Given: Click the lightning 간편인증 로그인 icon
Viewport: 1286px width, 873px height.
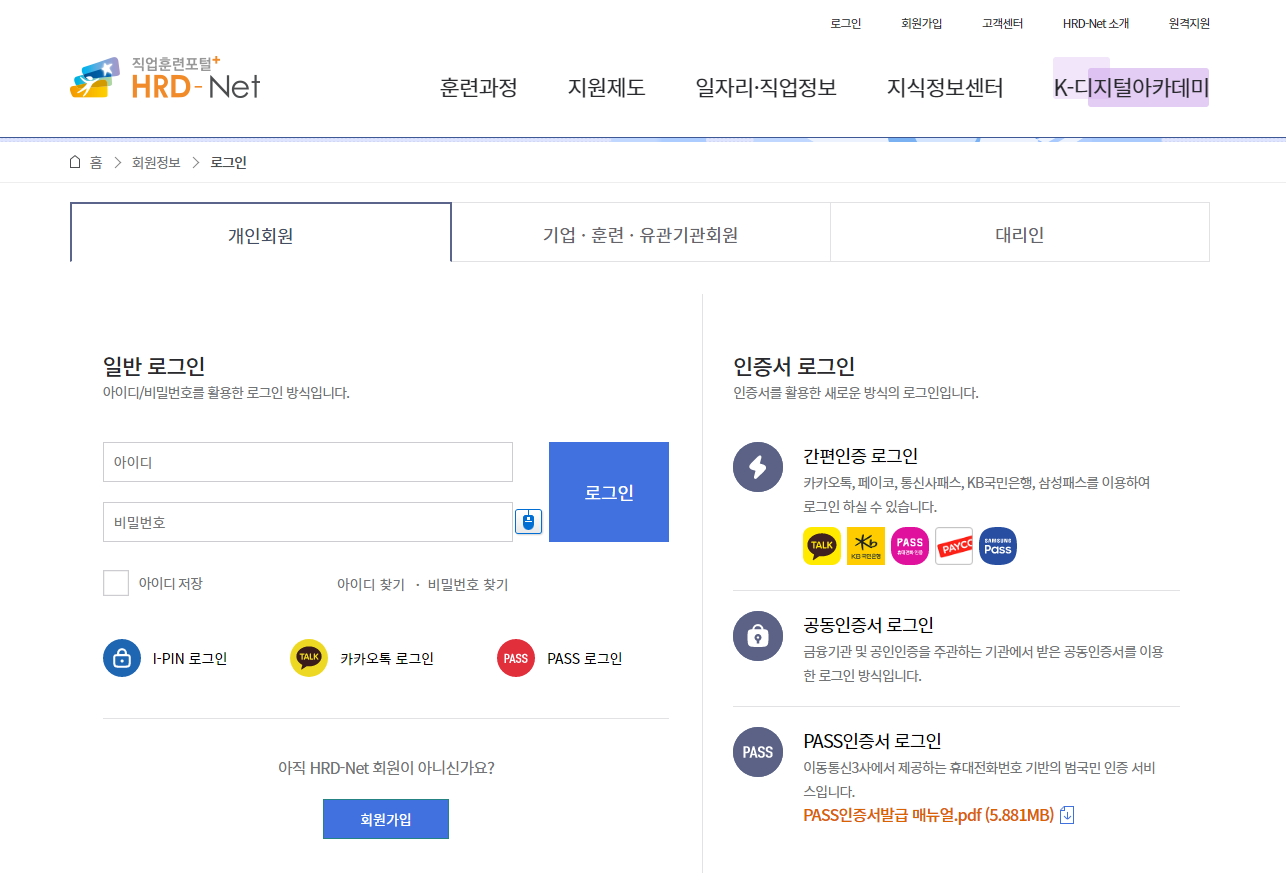Looking at the screenshot, I should tap(757, 467).
